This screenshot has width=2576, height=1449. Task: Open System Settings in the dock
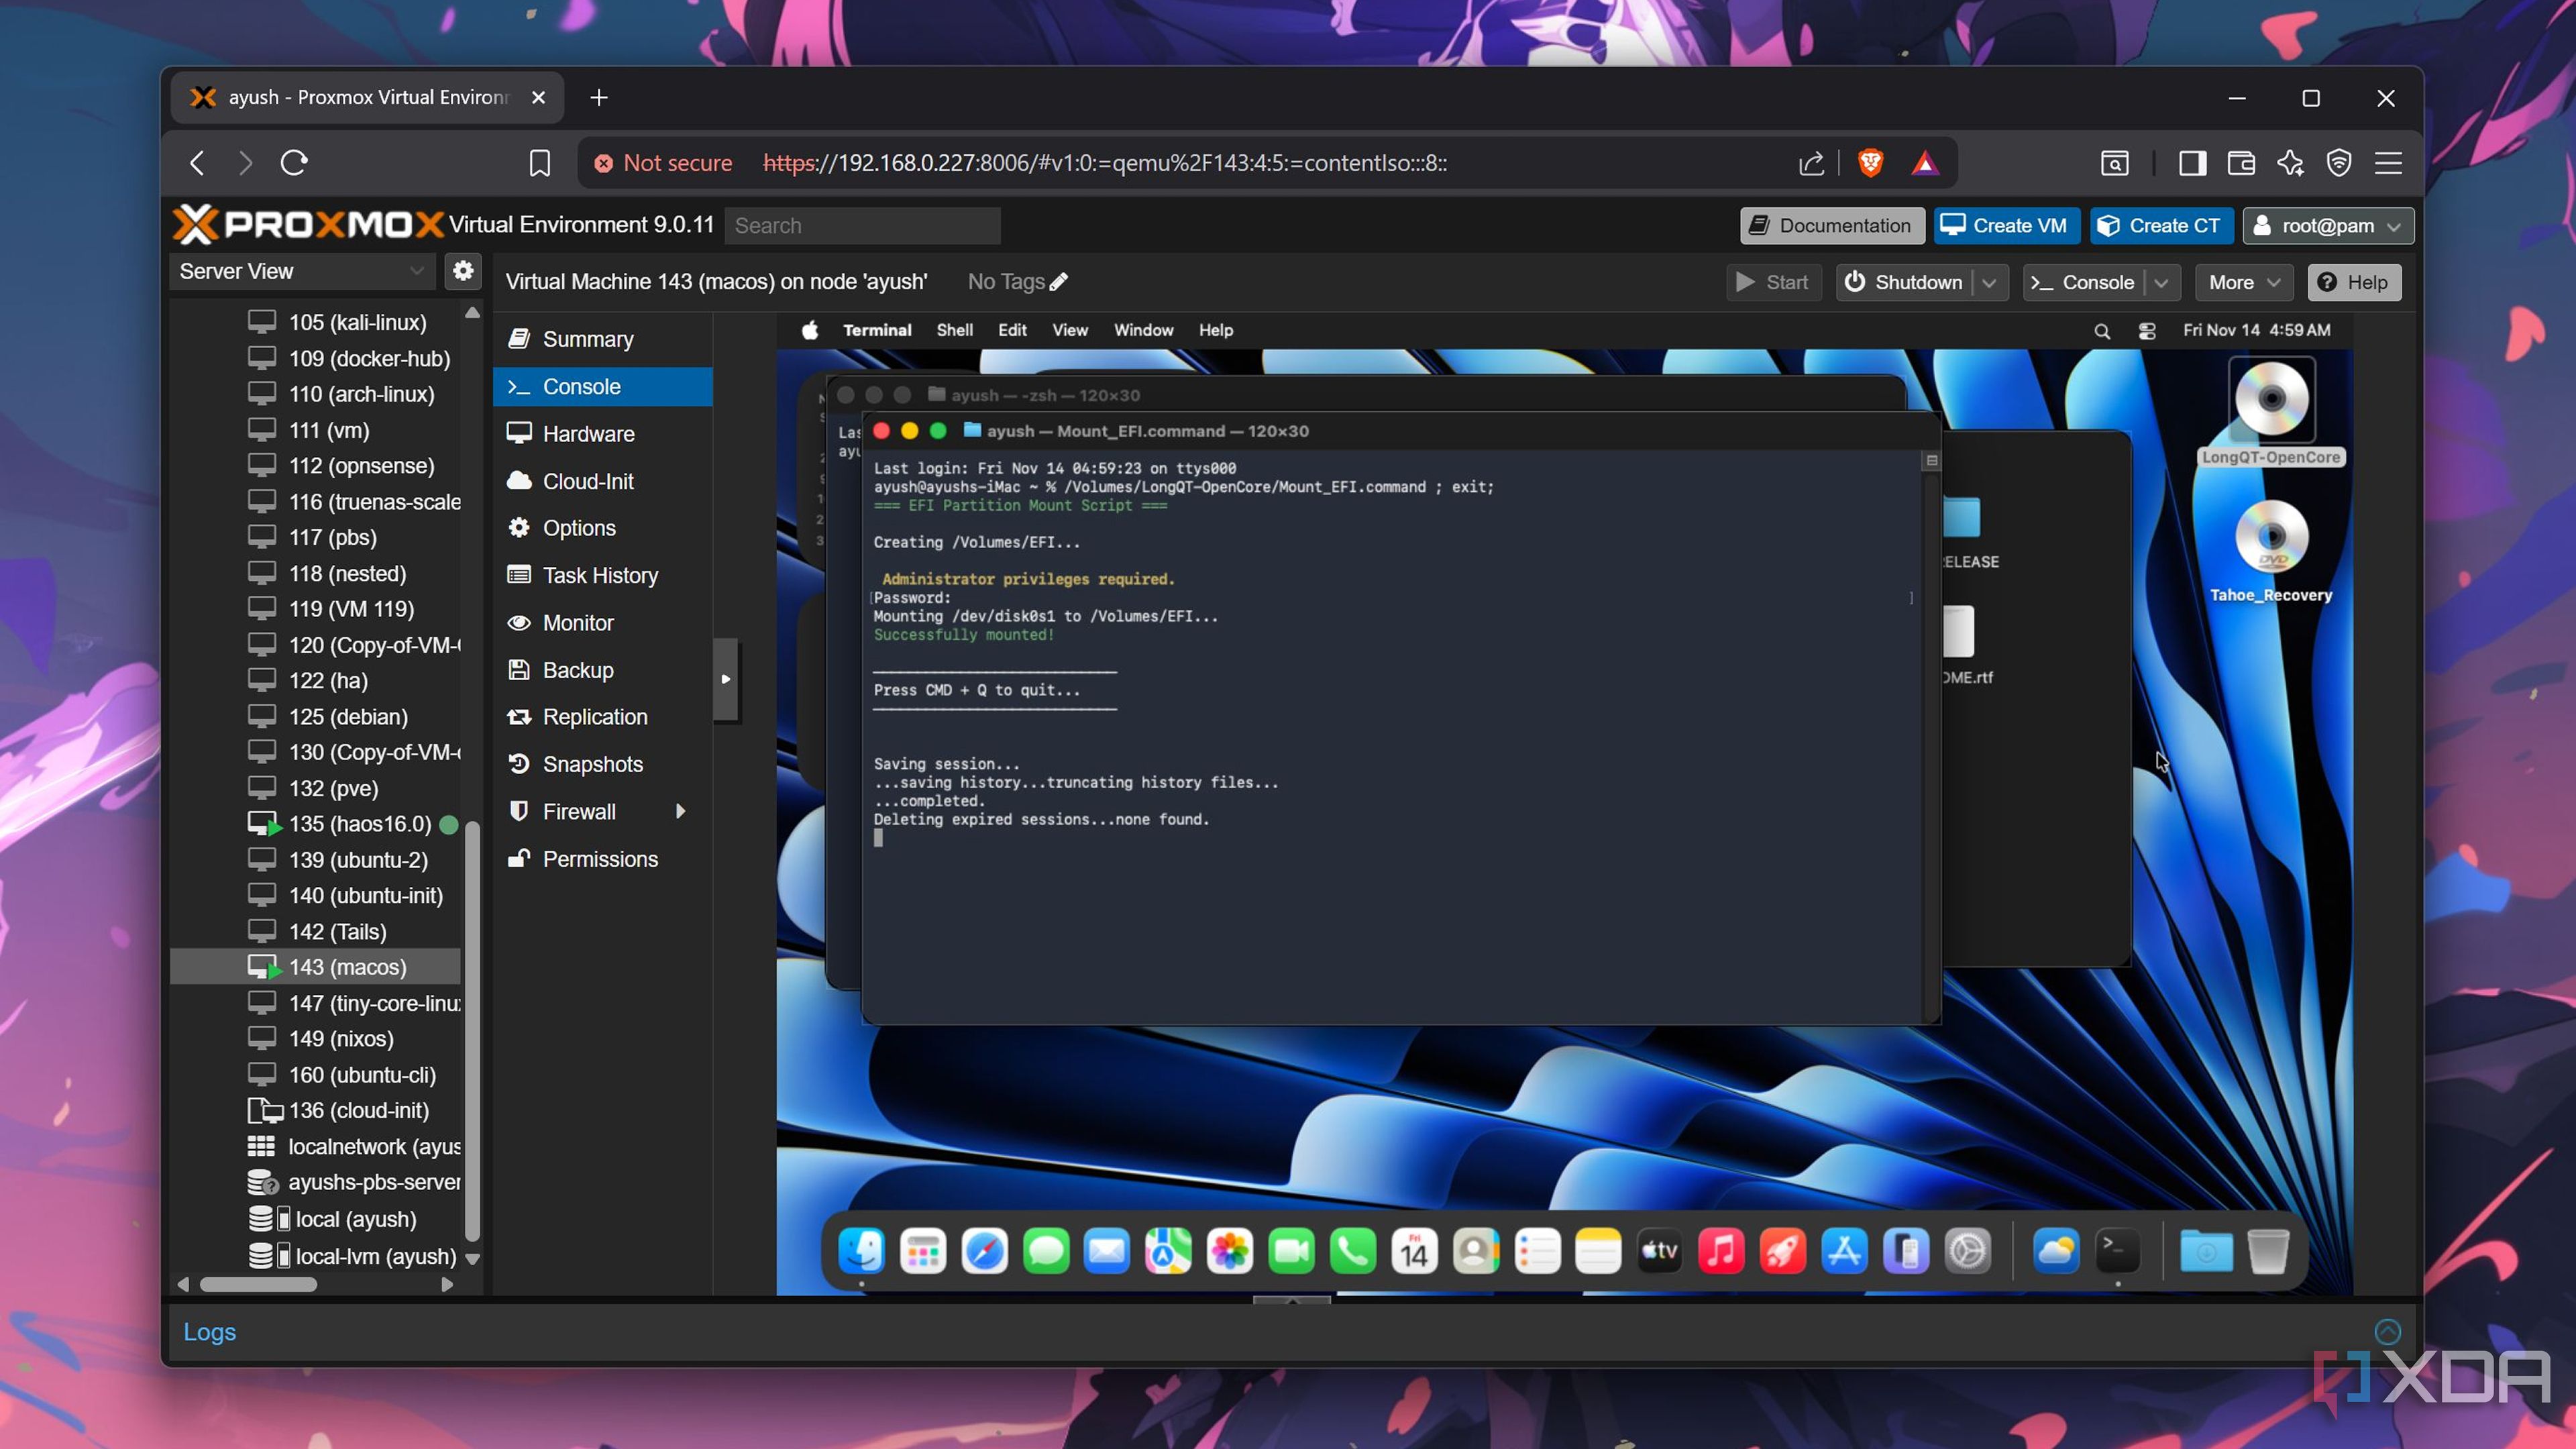point(1968,1250)
